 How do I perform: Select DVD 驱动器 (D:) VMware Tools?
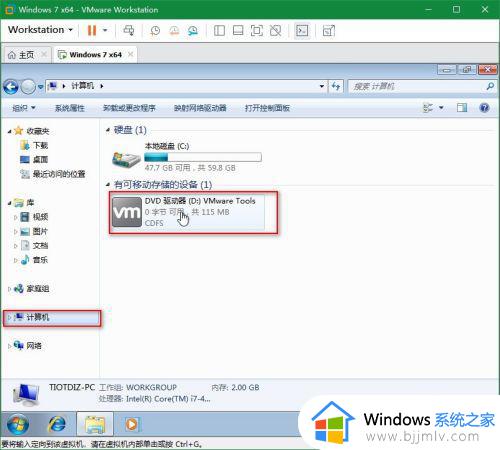188,212
